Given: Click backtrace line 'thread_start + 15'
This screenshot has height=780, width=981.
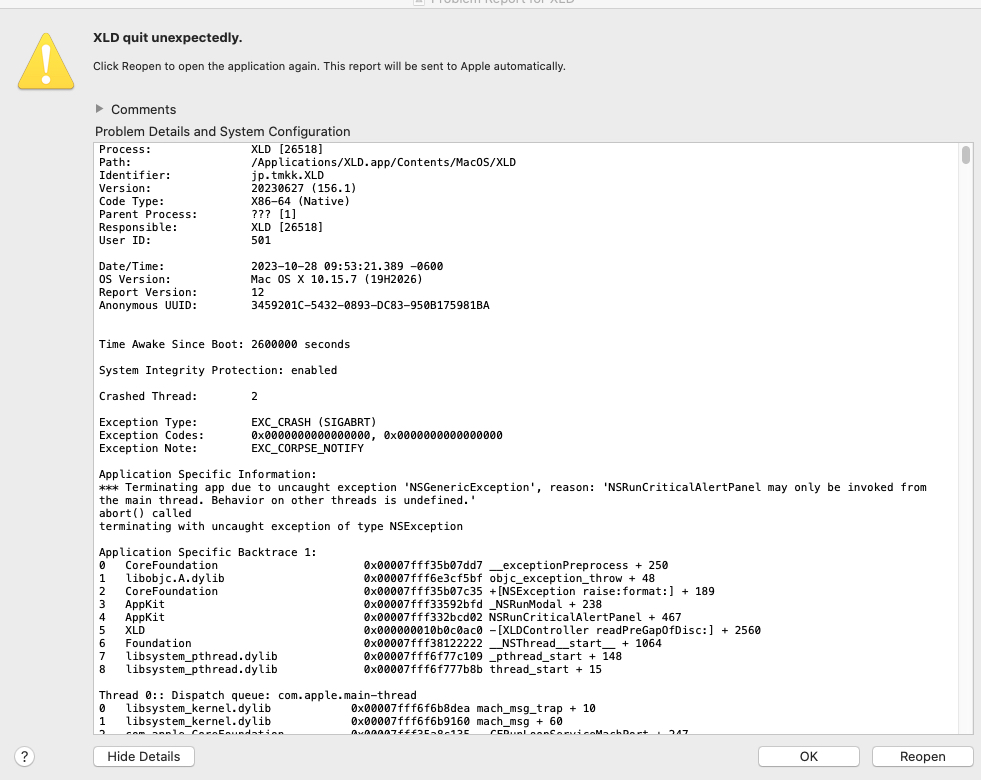Looking at the screenshot, I should click(x=350, y=669).
